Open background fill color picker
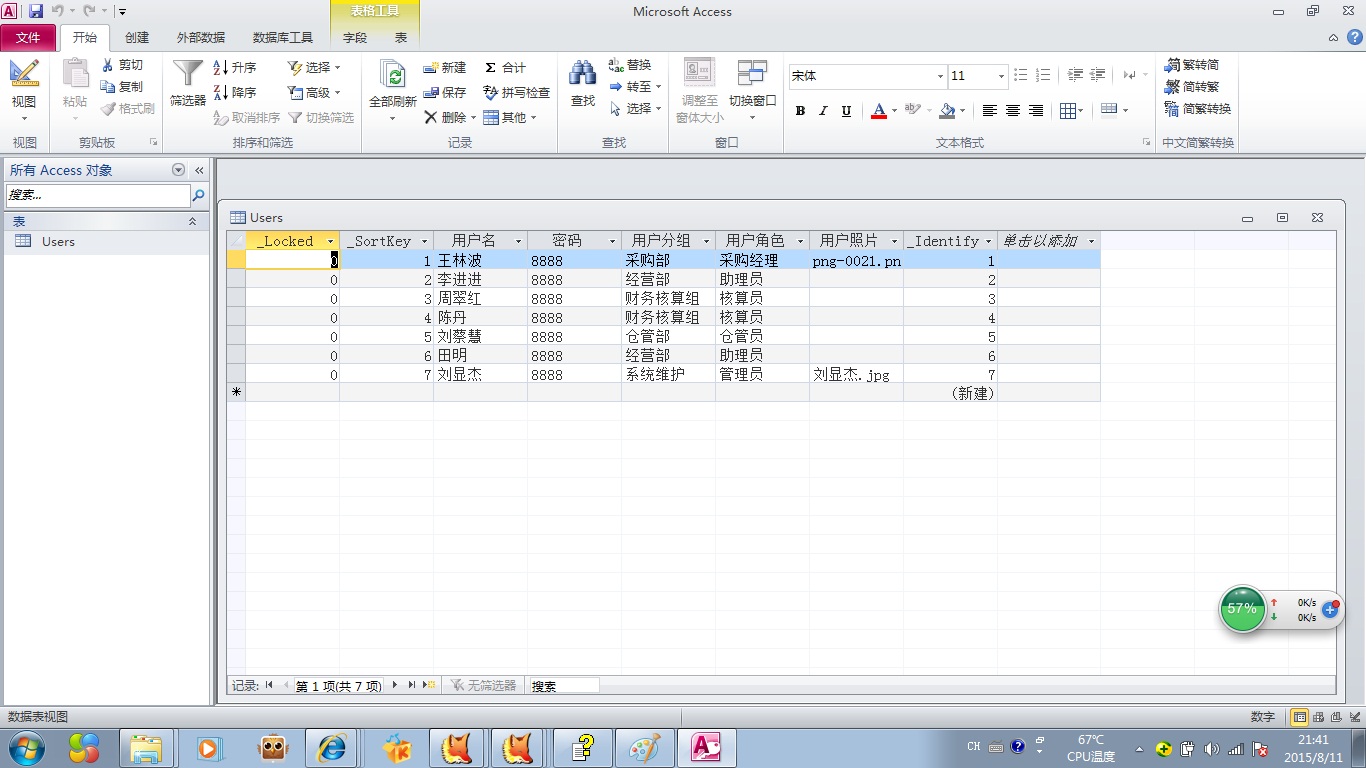Screen dimensions: 1366x768 click(962, 110)
